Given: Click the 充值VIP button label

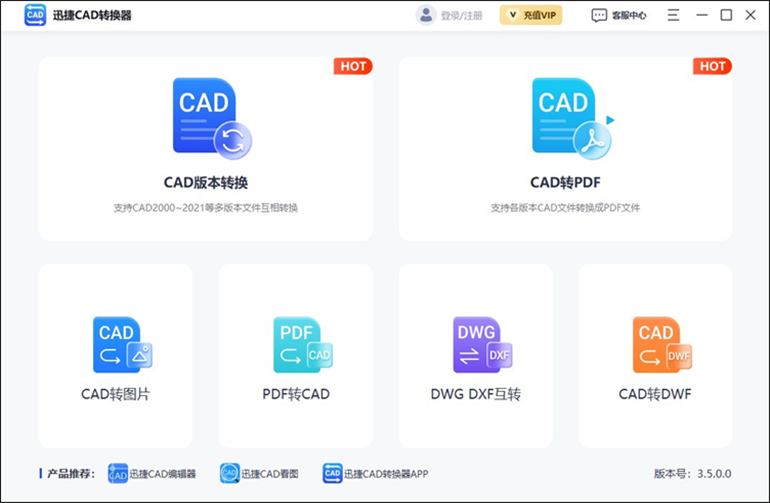Looking at the screenshot, I should point(540,15).
